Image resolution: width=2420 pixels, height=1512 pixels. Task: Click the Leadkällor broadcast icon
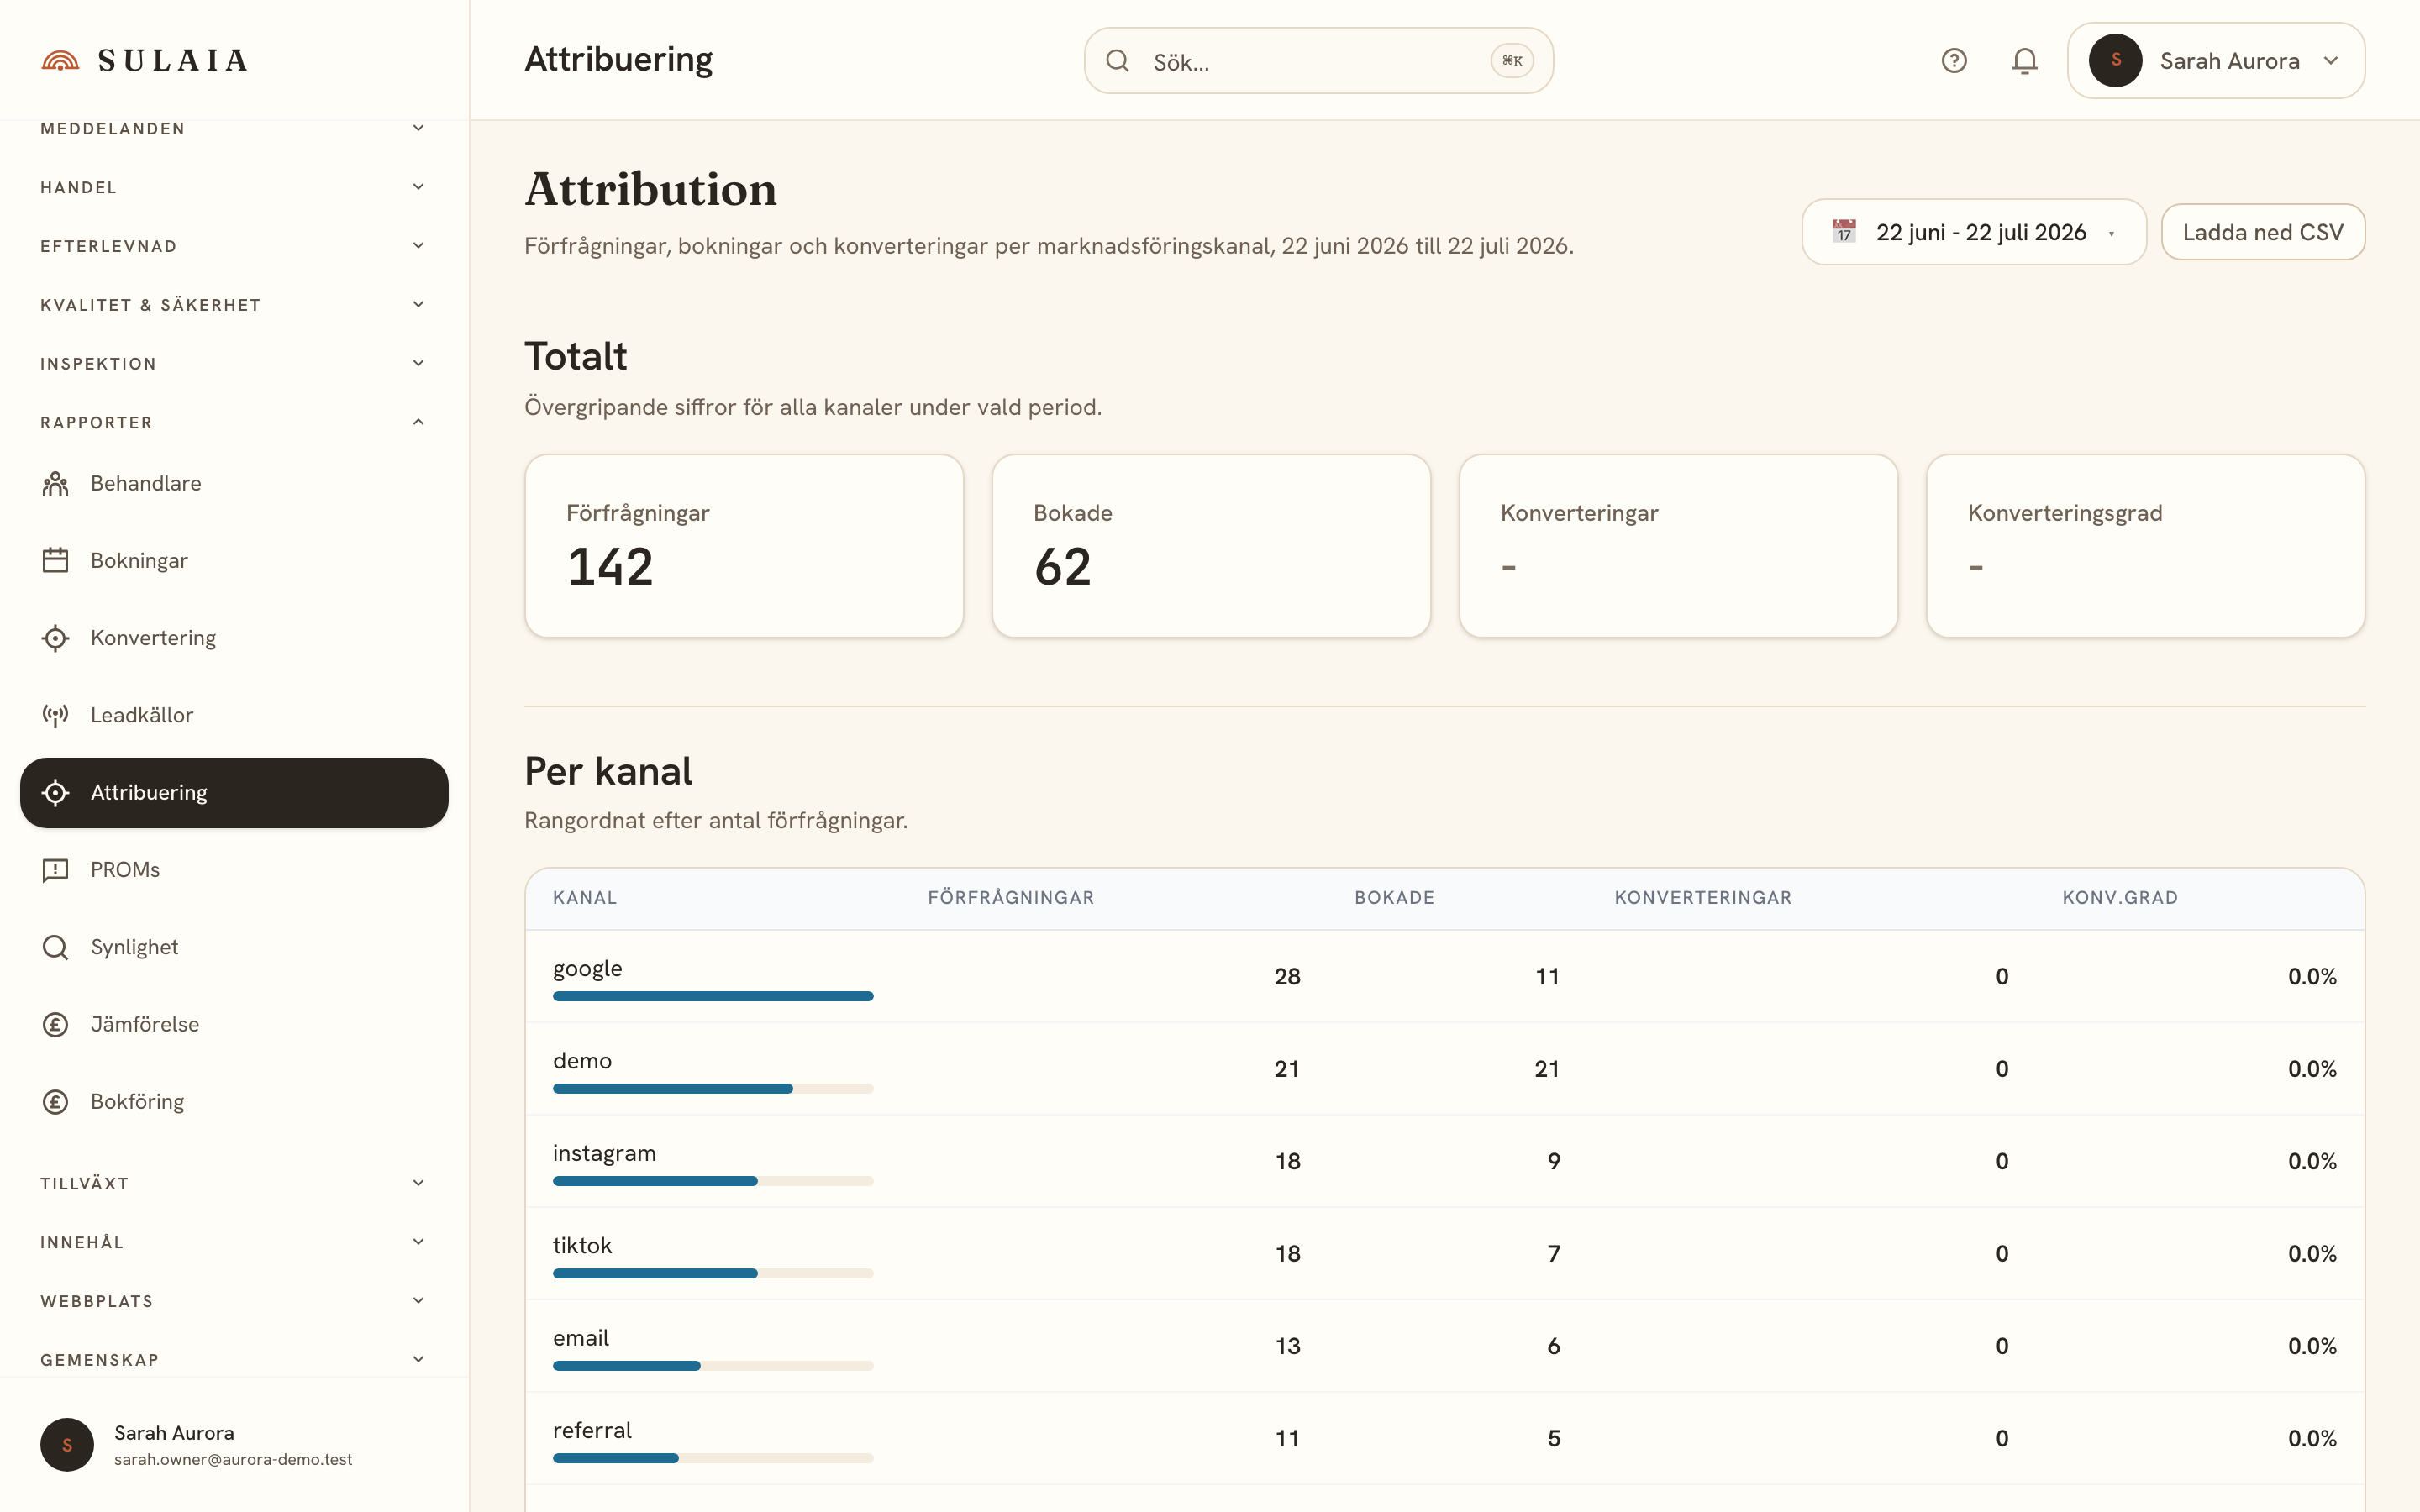[55, 715]
